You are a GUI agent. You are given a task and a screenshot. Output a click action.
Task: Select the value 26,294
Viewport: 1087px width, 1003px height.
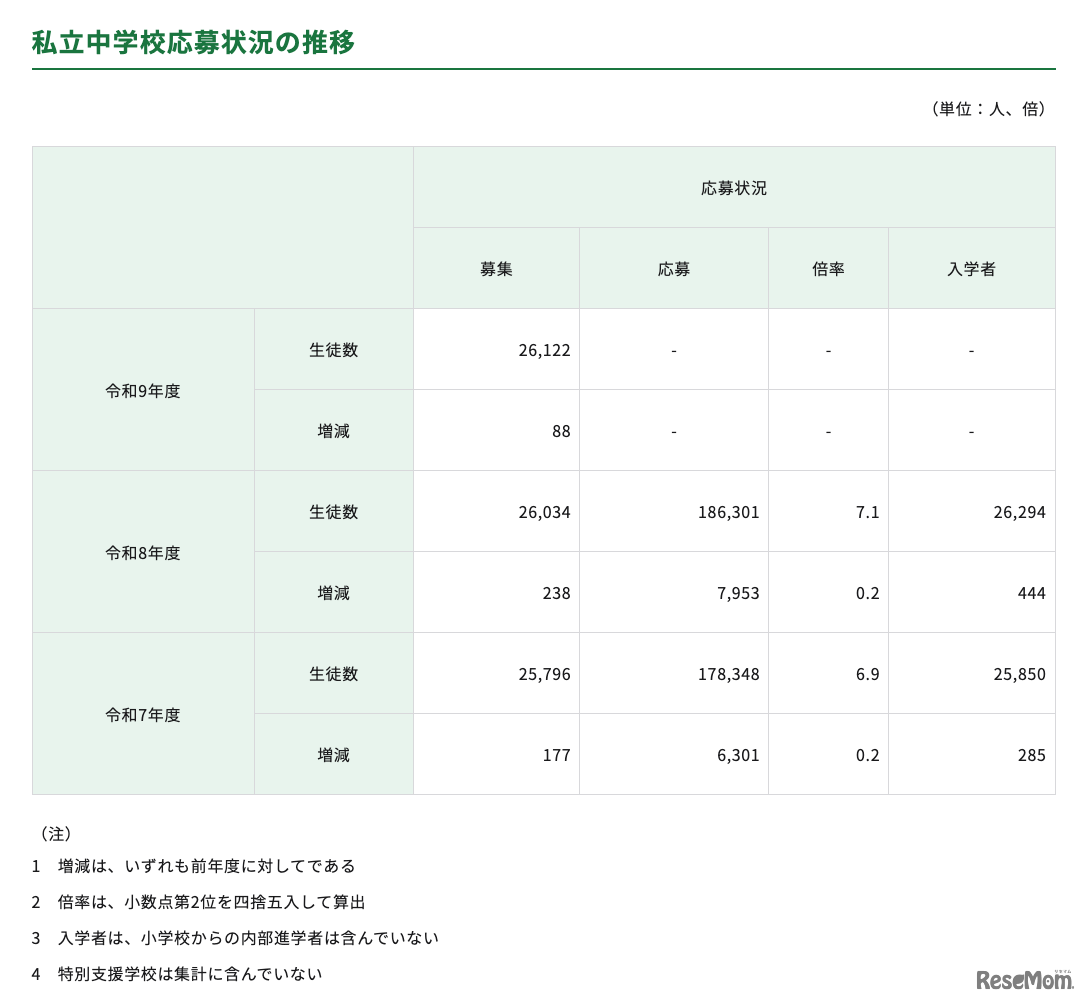coord(1019,512)
